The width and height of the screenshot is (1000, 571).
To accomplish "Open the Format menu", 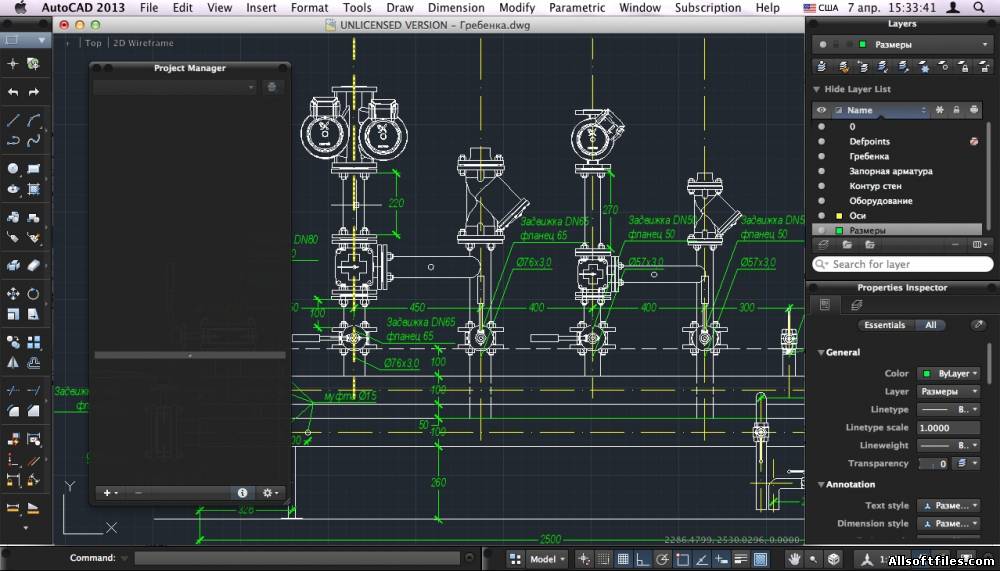I will point(309,8).
